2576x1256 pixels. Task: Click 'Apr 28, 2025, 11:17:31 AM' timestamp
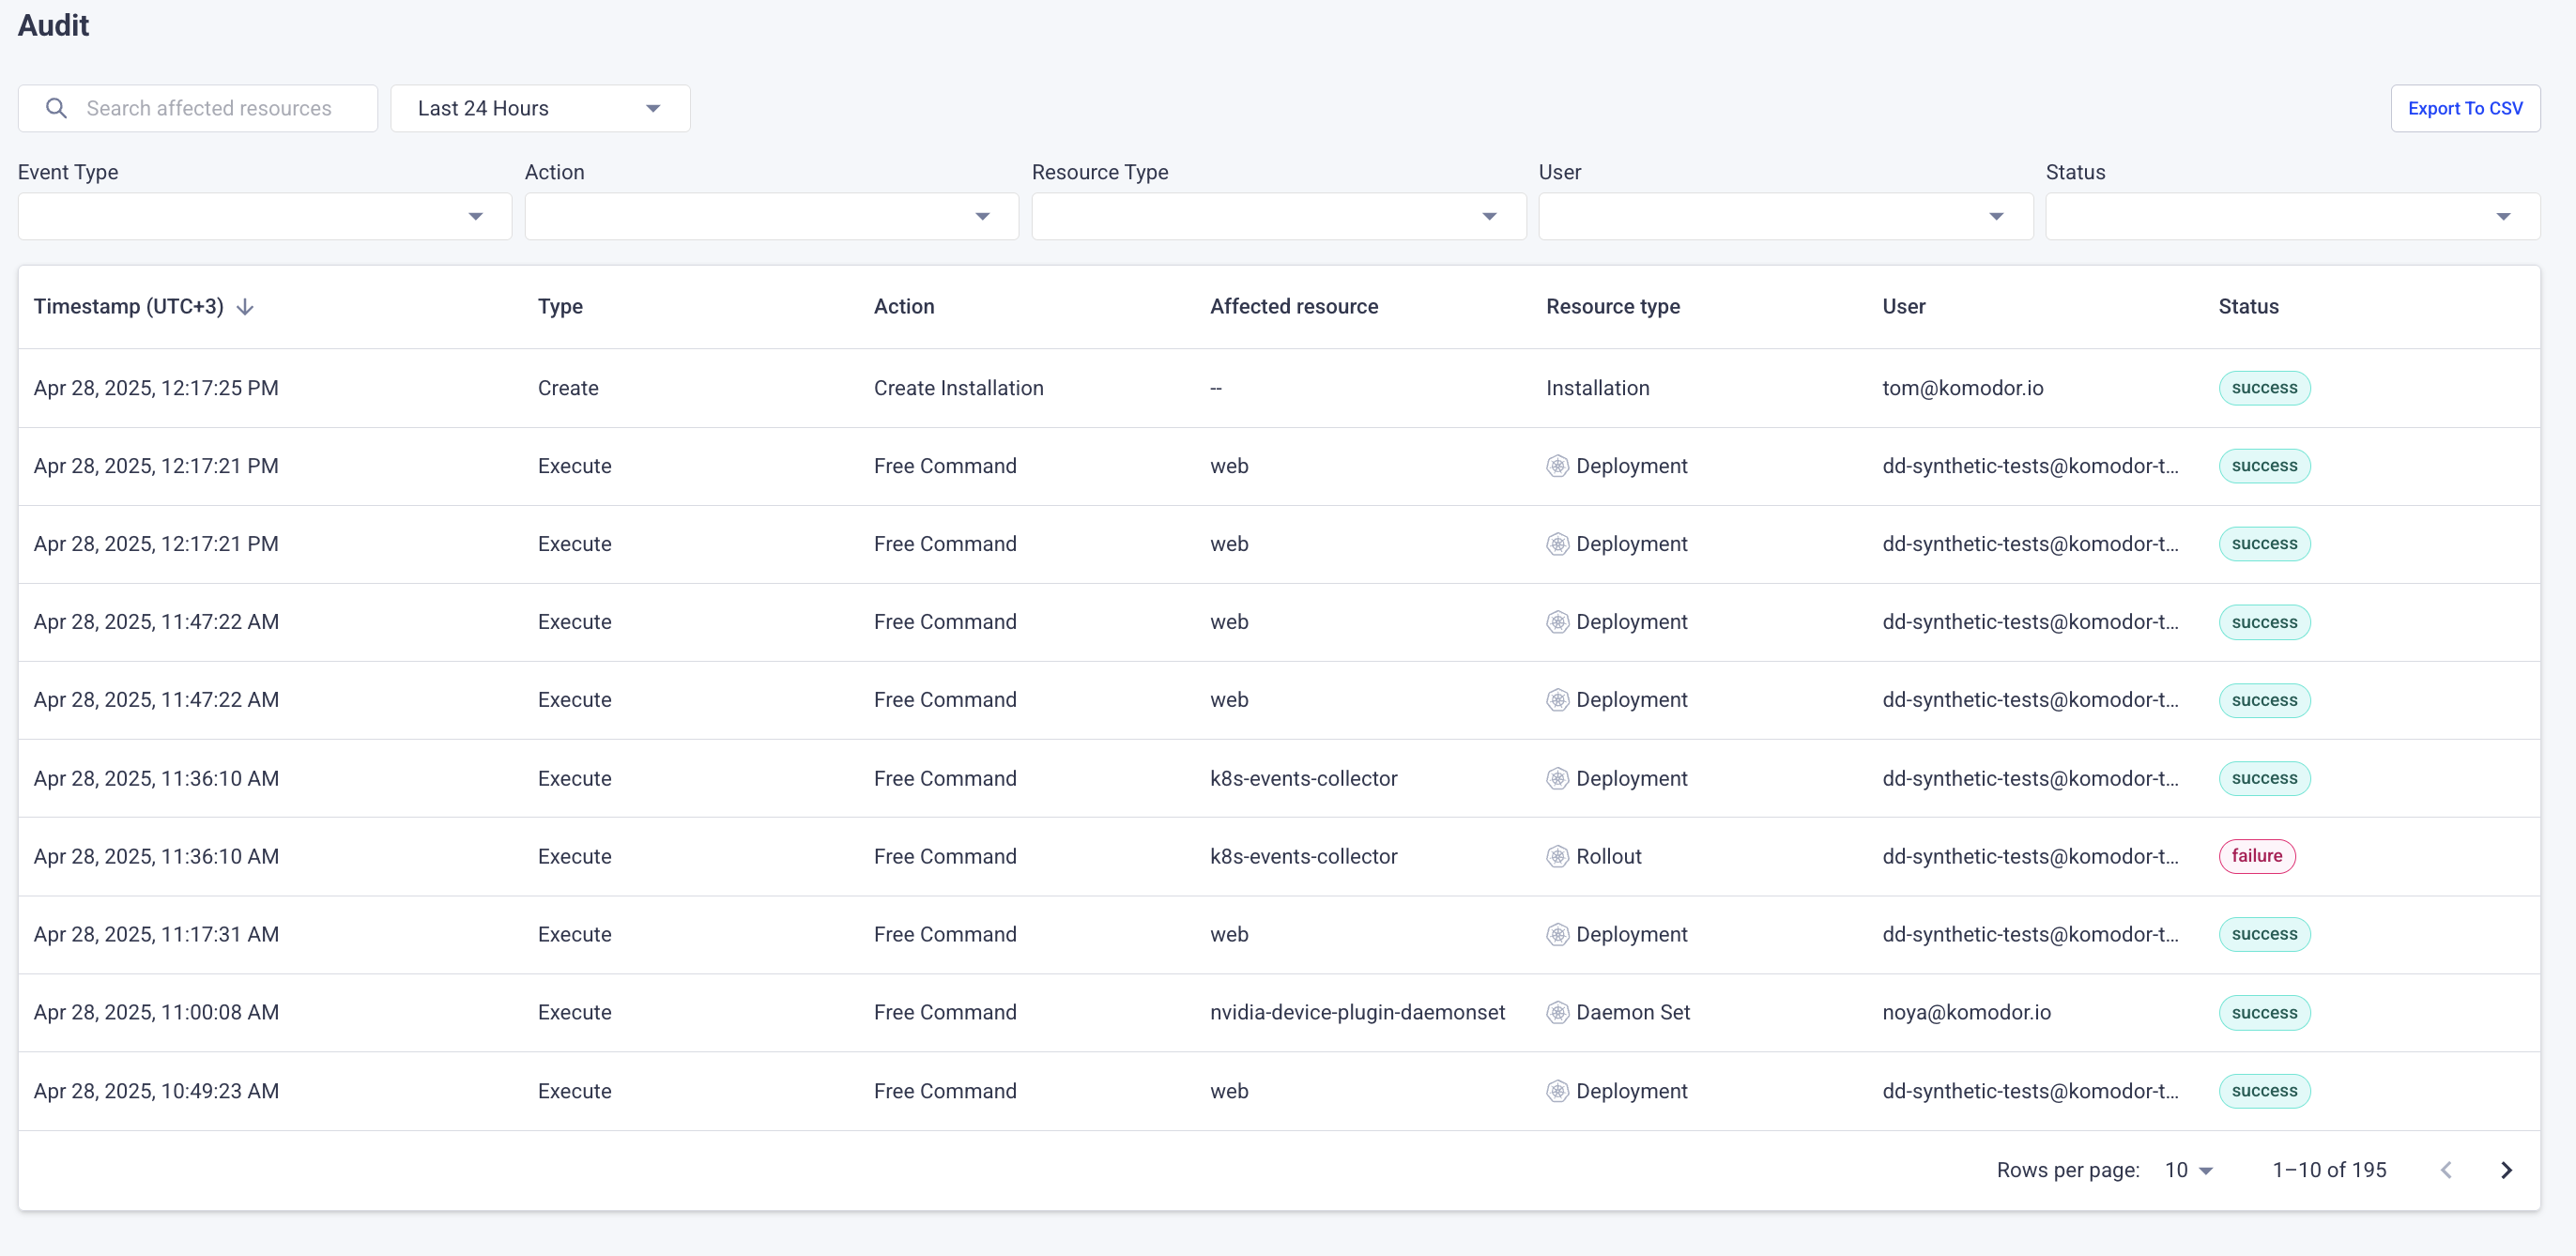156,934
